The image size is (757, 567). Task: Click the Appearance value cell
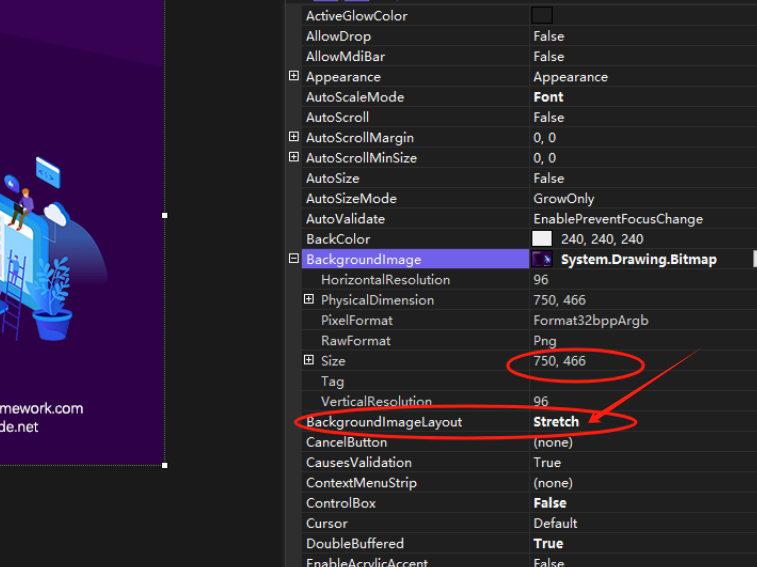point(570,77)
